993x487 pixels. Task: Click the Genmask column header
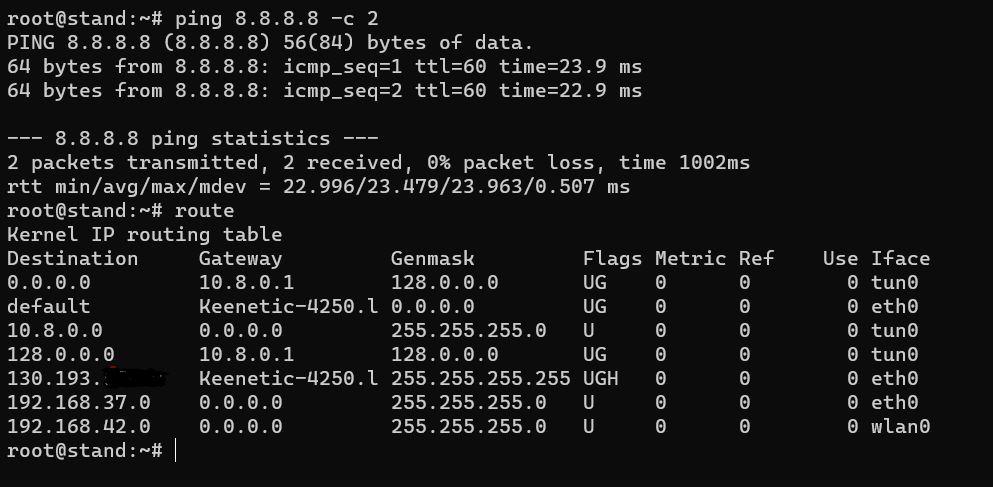coord(432,258)
